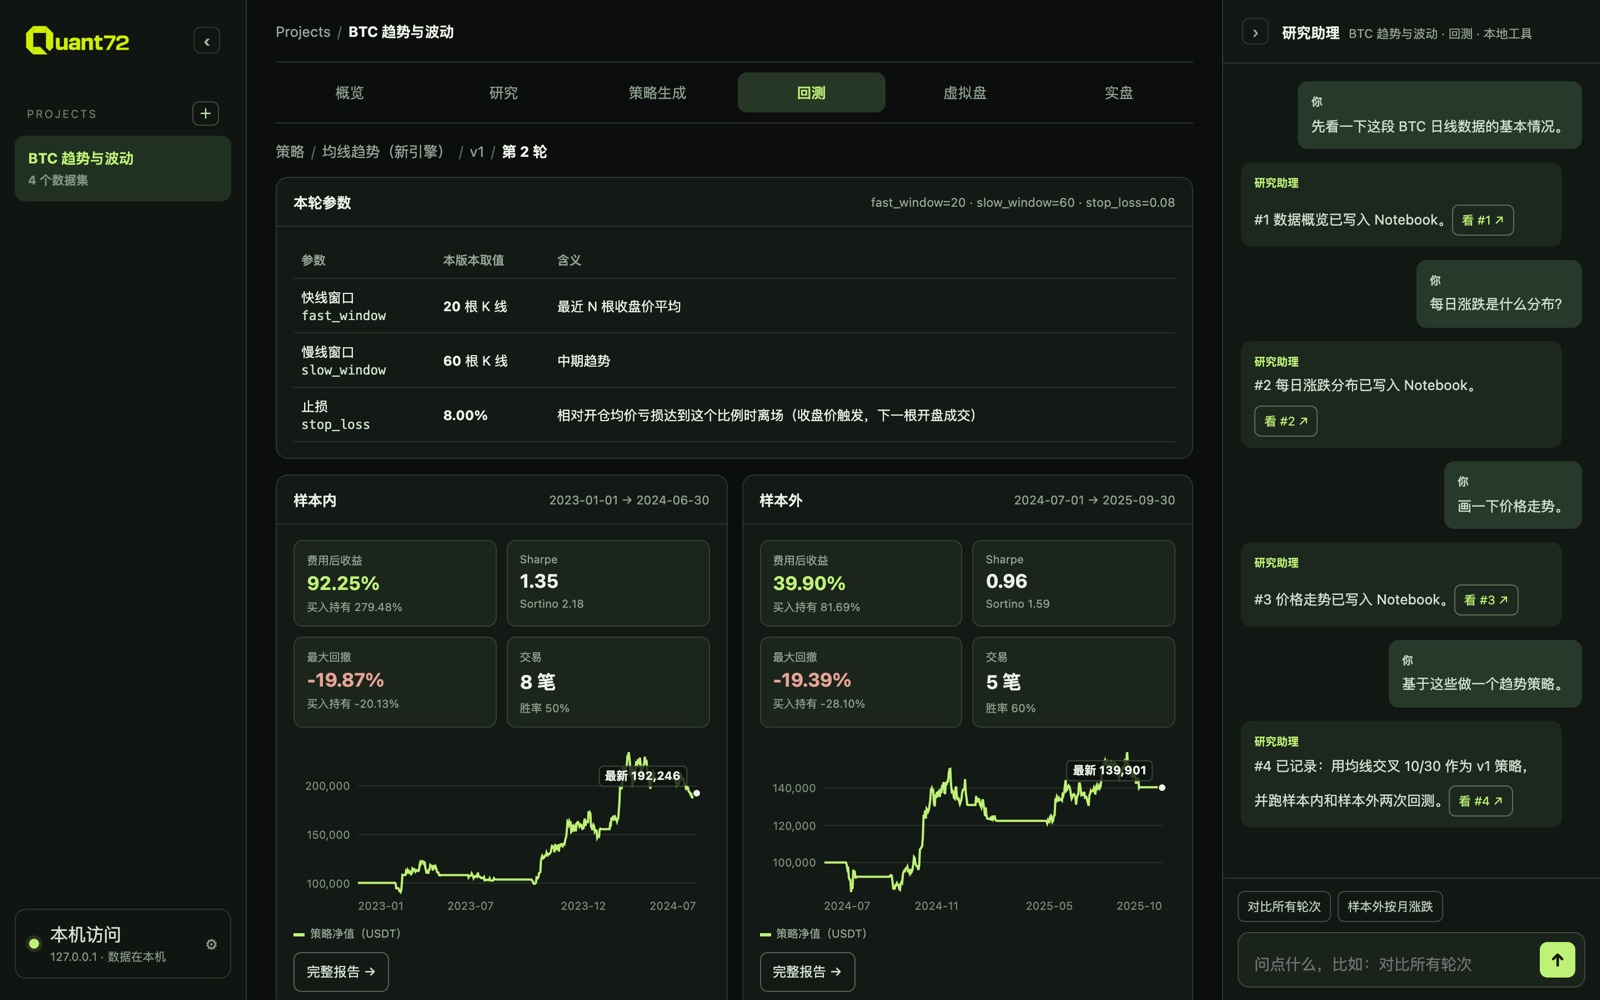
Task: Click the stop_loss 8.00% value
Action: (x=465, y=415)
